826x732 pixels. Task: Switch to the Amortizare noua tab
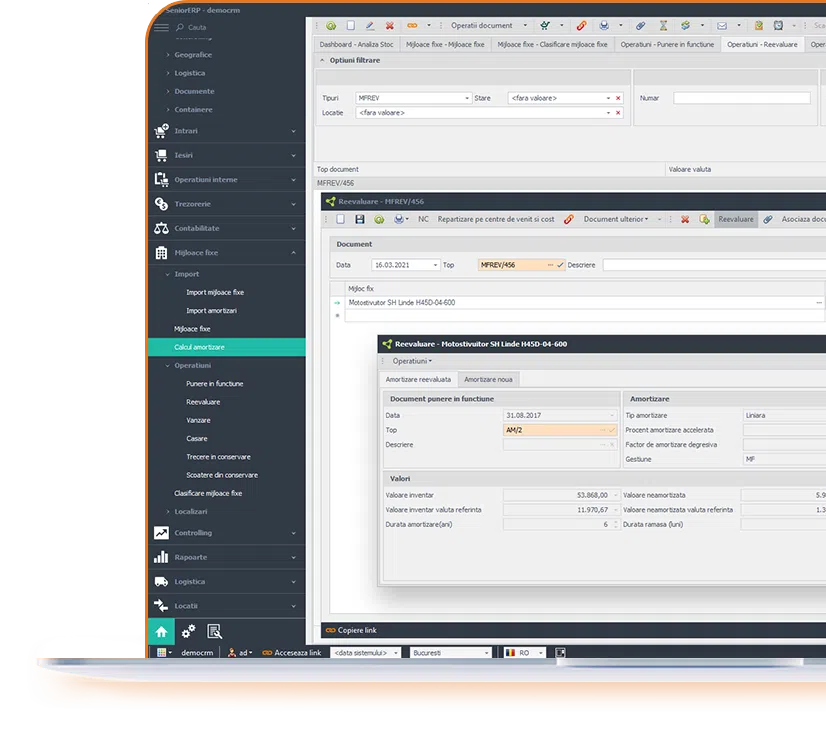coord(489,379)
